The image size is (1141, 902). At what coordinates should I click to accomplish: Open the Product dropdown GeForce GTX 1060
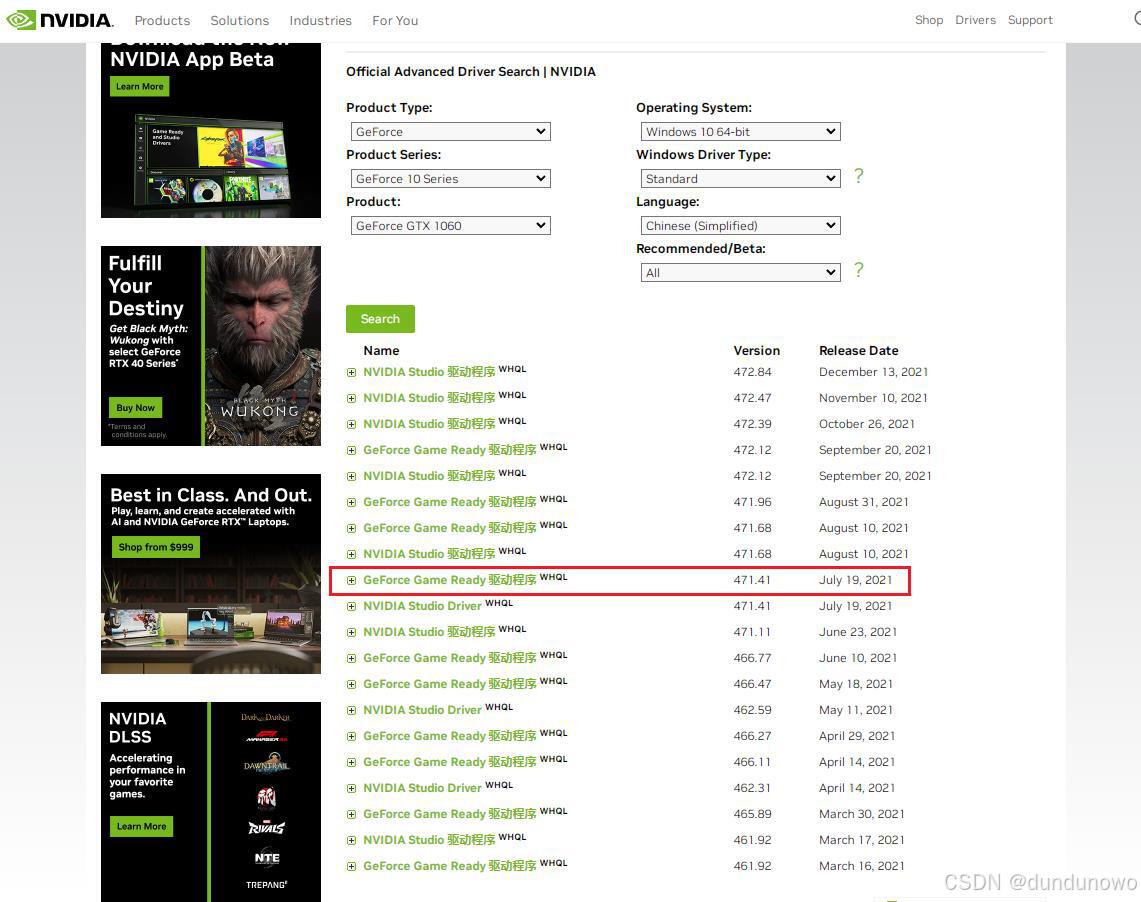[x=450, y=226]
